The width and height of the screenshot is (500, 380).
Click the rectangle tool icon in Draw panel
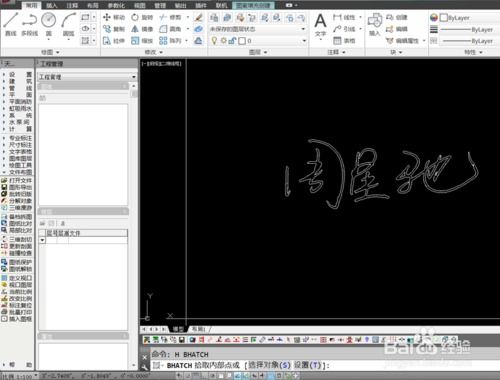point(85,17)
